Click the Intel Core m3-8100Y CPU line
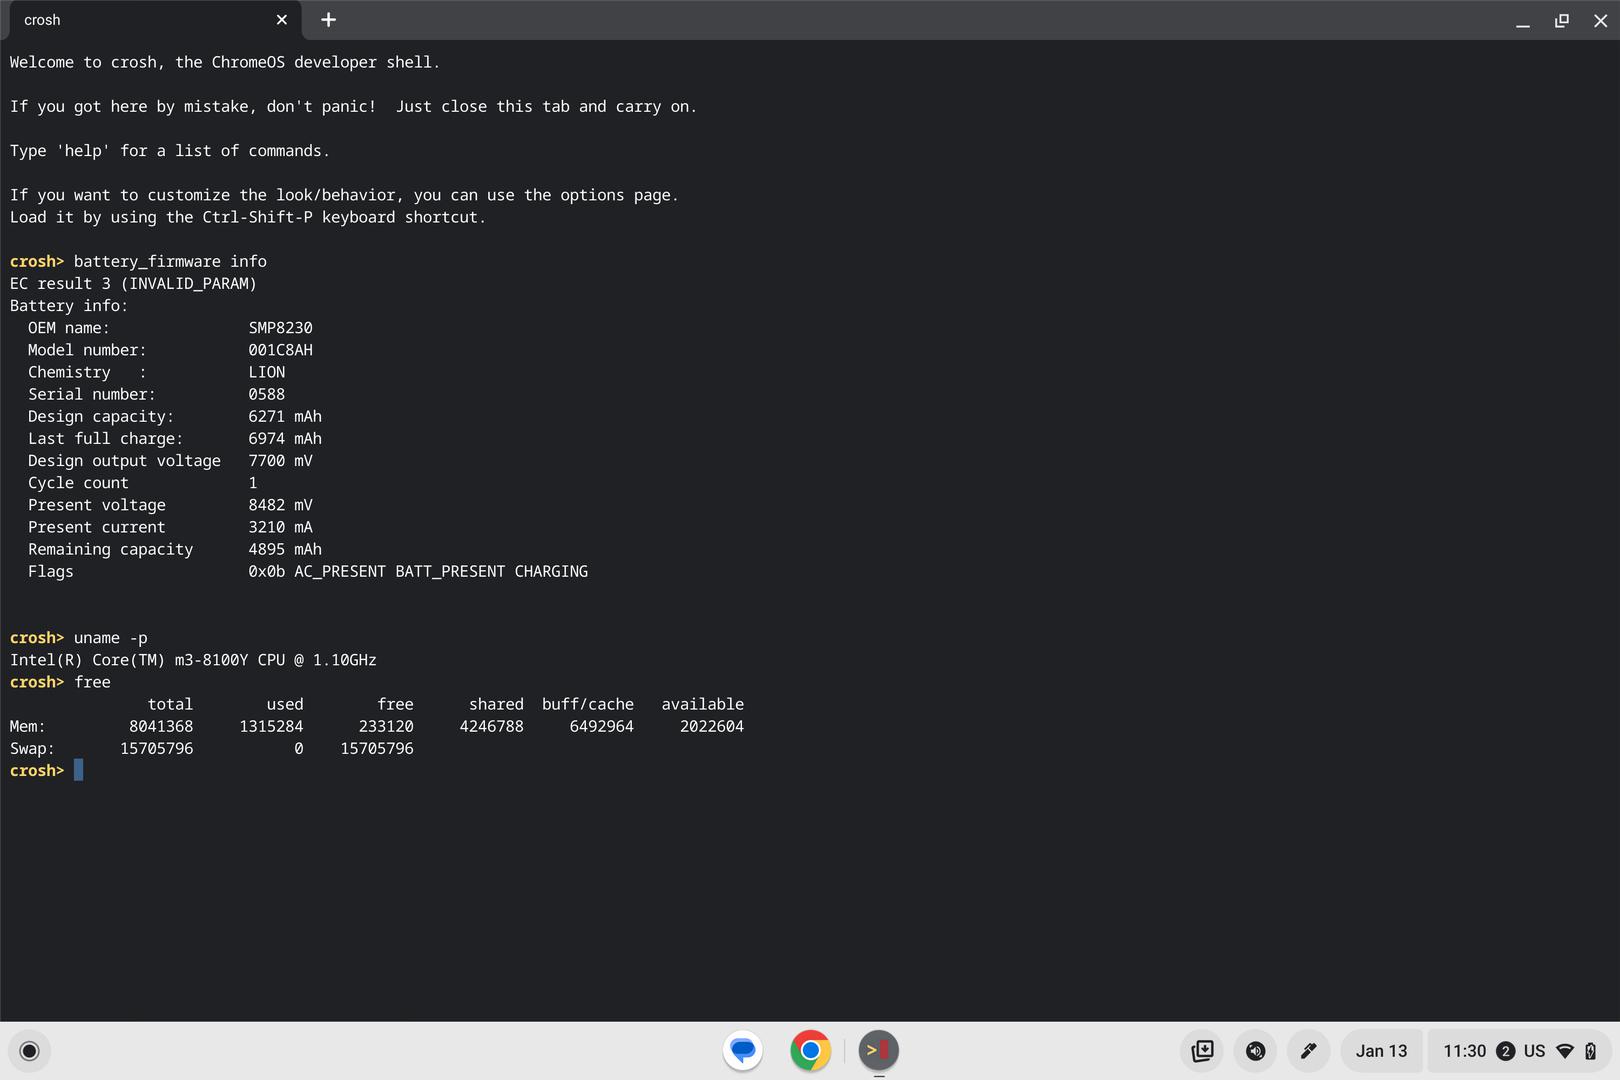The image size is (1620, 1080). pos(193,660)
